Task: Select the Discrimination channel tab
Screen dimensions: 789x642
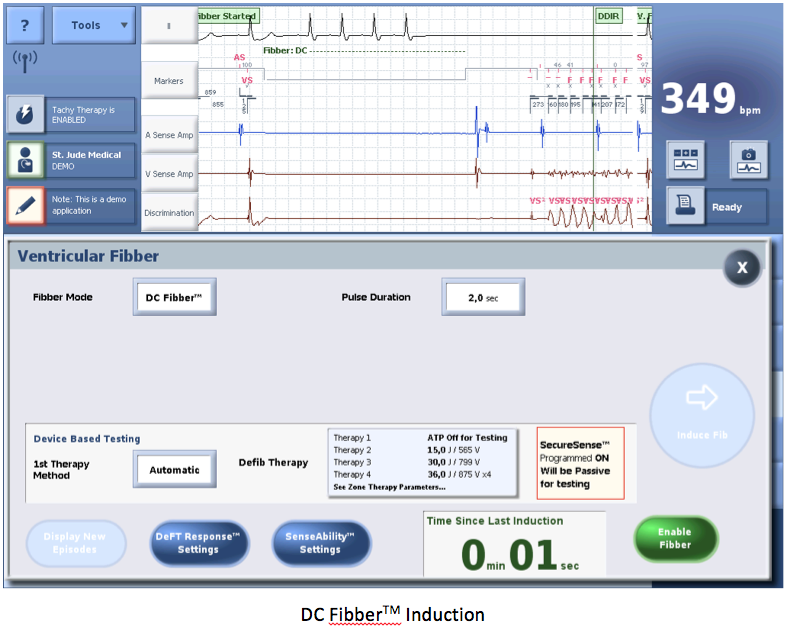Action: (168, 212)
